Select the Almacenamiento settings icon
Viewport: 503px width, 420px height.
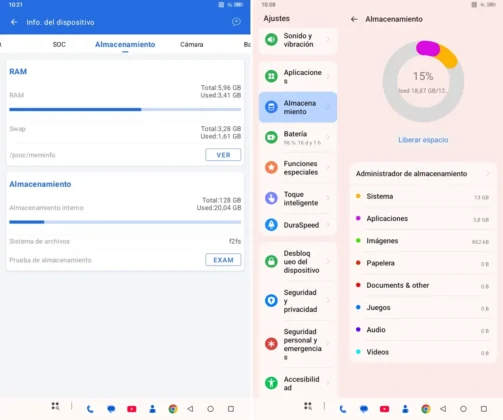[271, 107]
